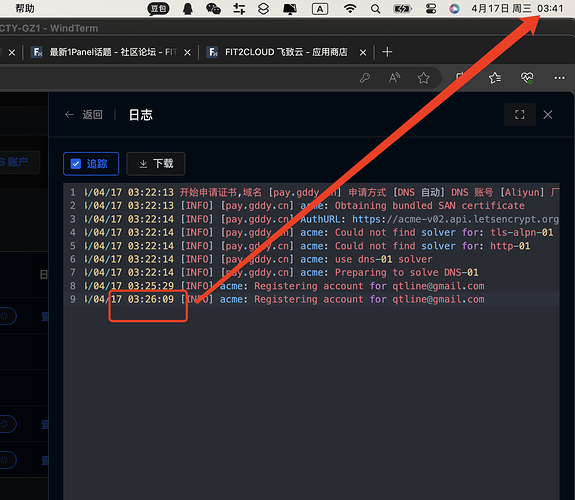The image size is (575, 500).
Task: Activate the read aloud icon
Action: 394,78
